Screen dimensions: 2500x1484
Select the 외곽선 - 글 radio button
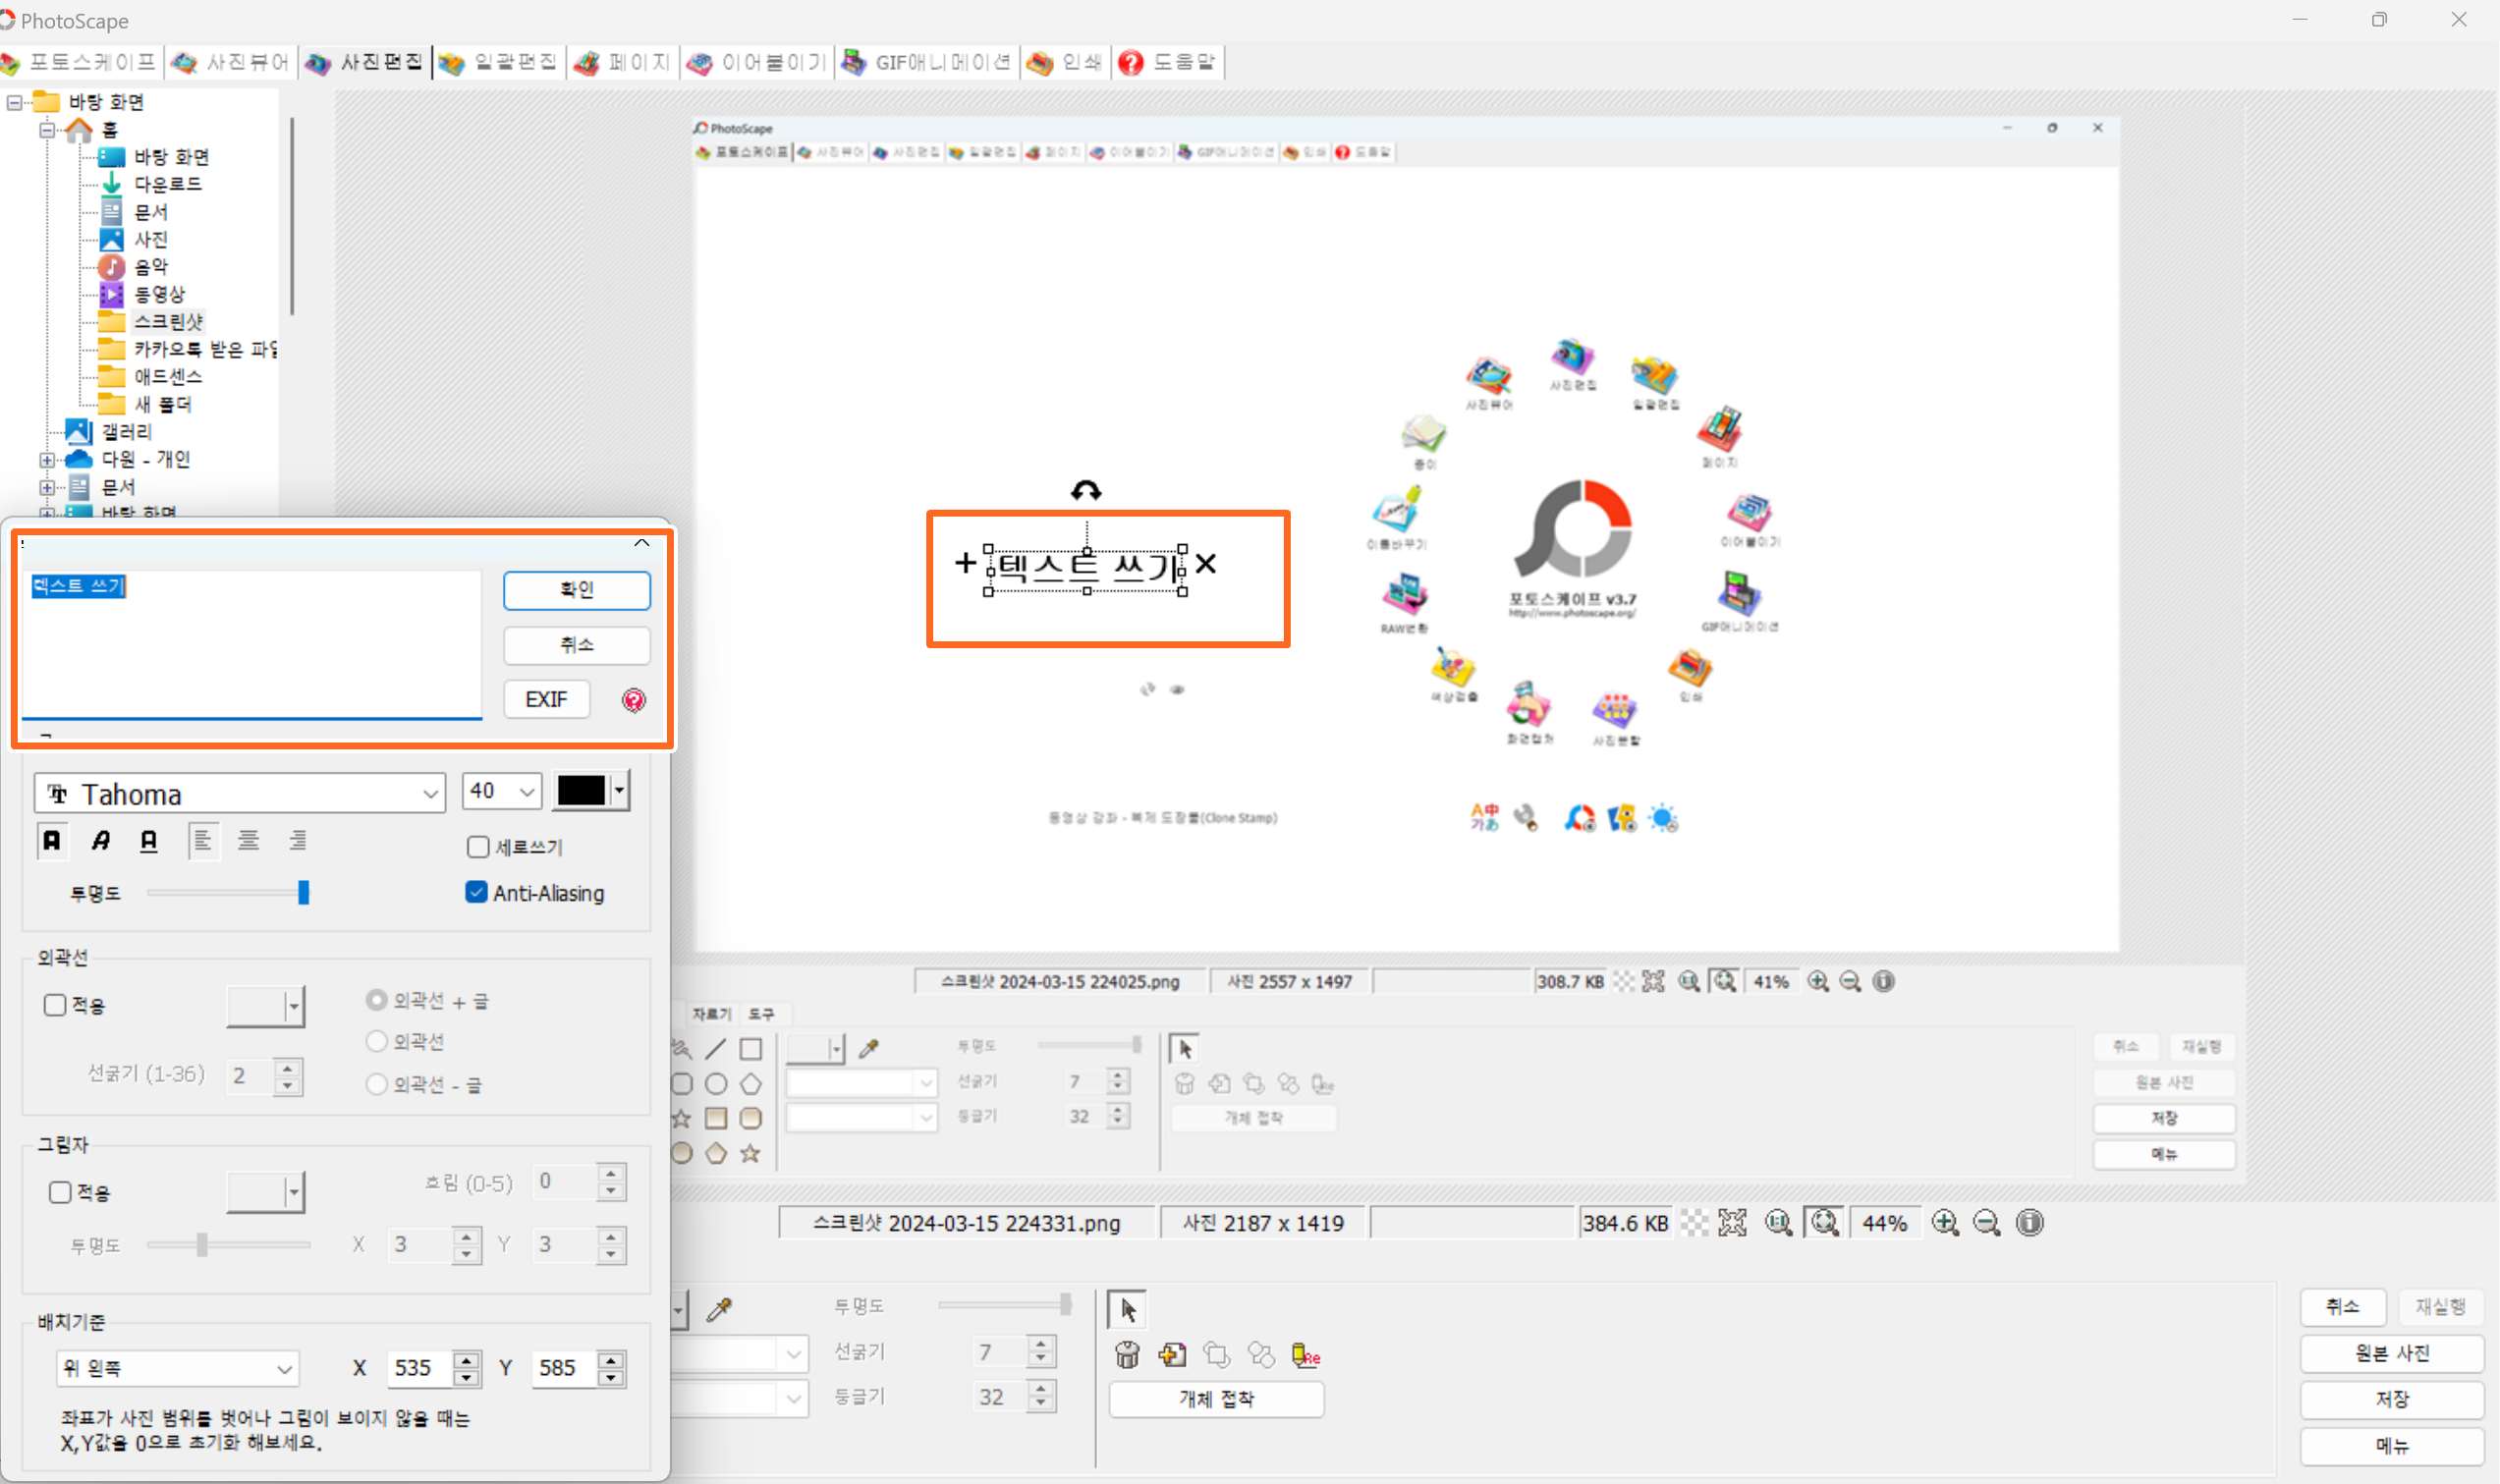pos(376,1084)
